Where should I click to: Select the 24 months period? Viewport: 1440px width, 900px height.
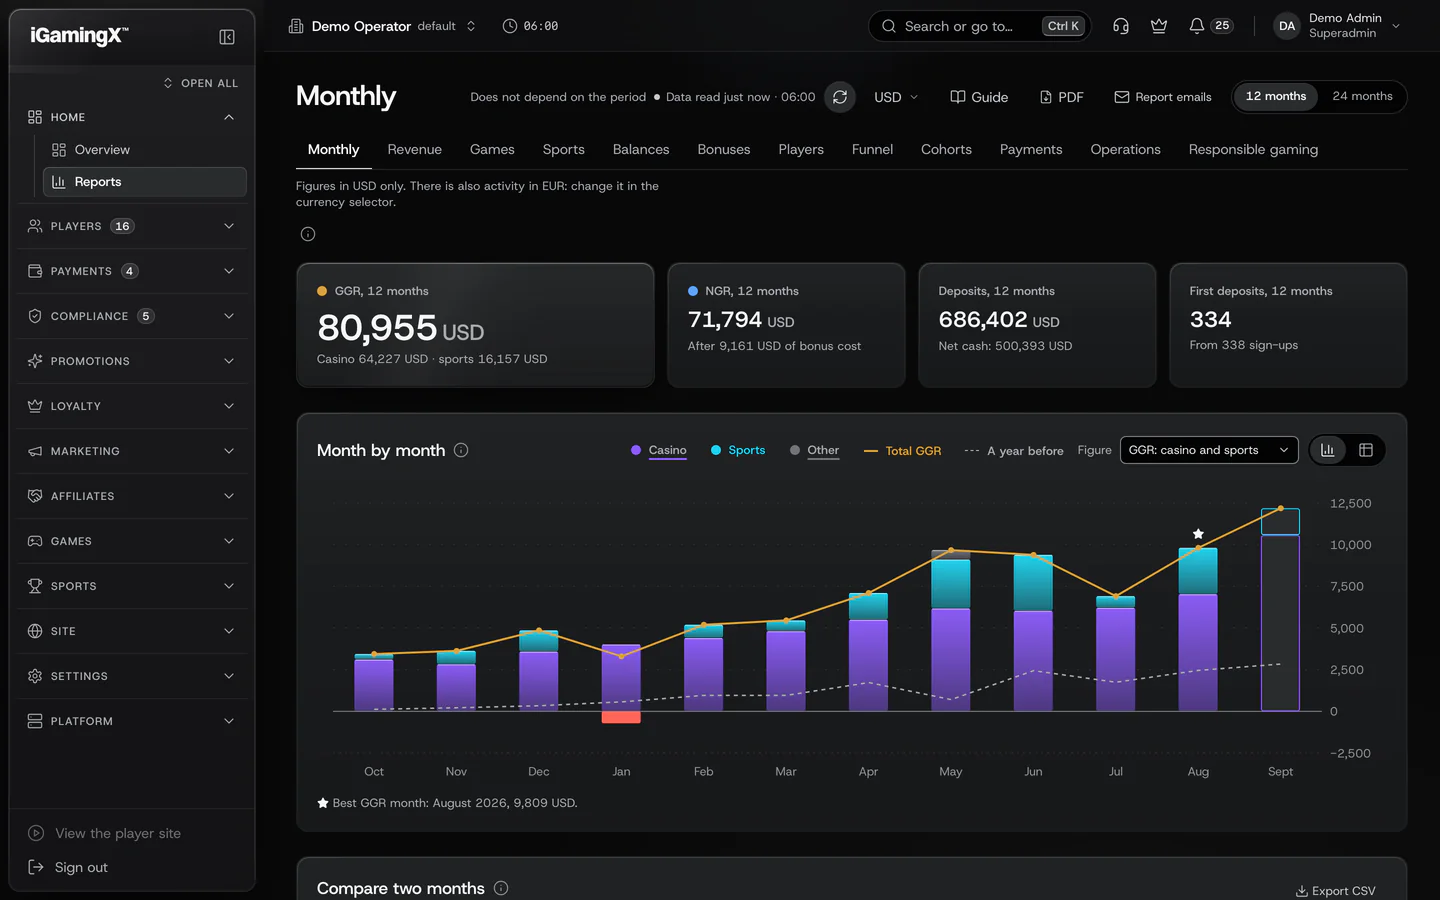[x=1362, y=96]
